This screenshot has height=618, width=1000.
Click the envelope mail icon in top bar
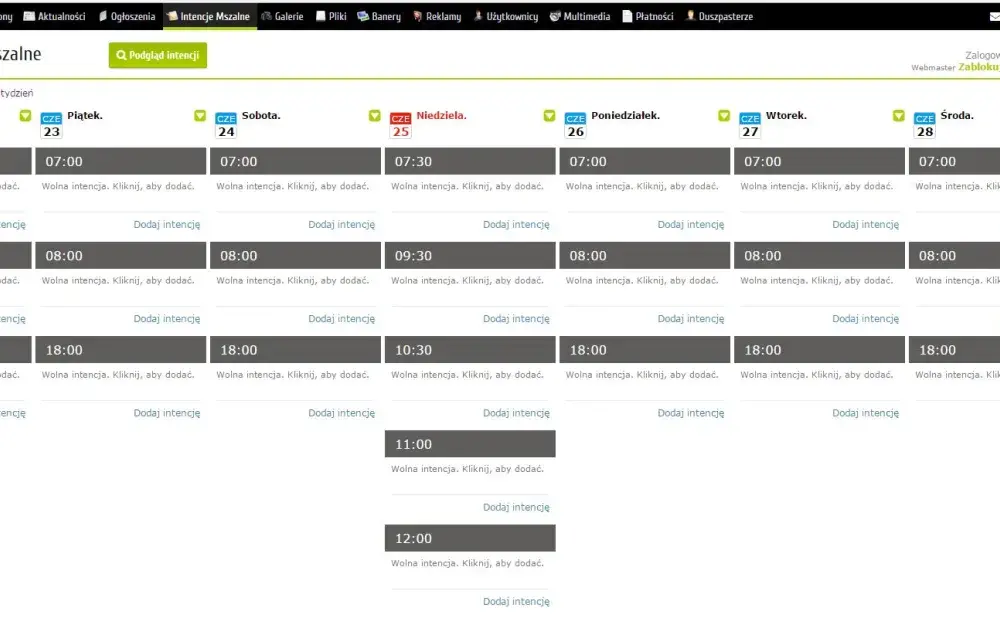pos(995,17)
